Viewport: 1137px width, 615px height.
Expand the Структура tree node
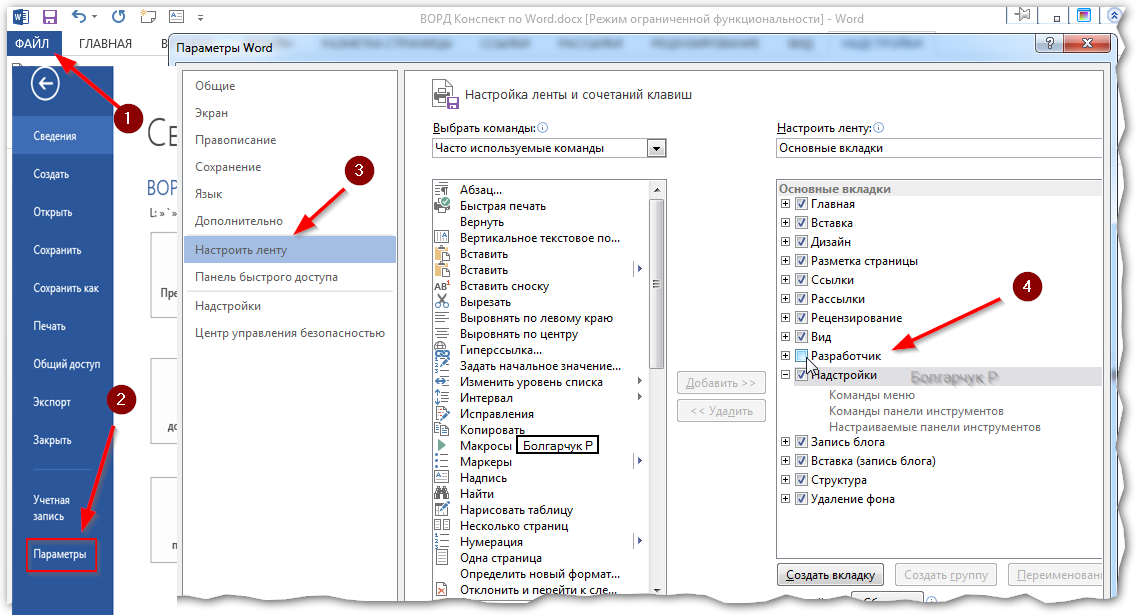pos(785,479)
